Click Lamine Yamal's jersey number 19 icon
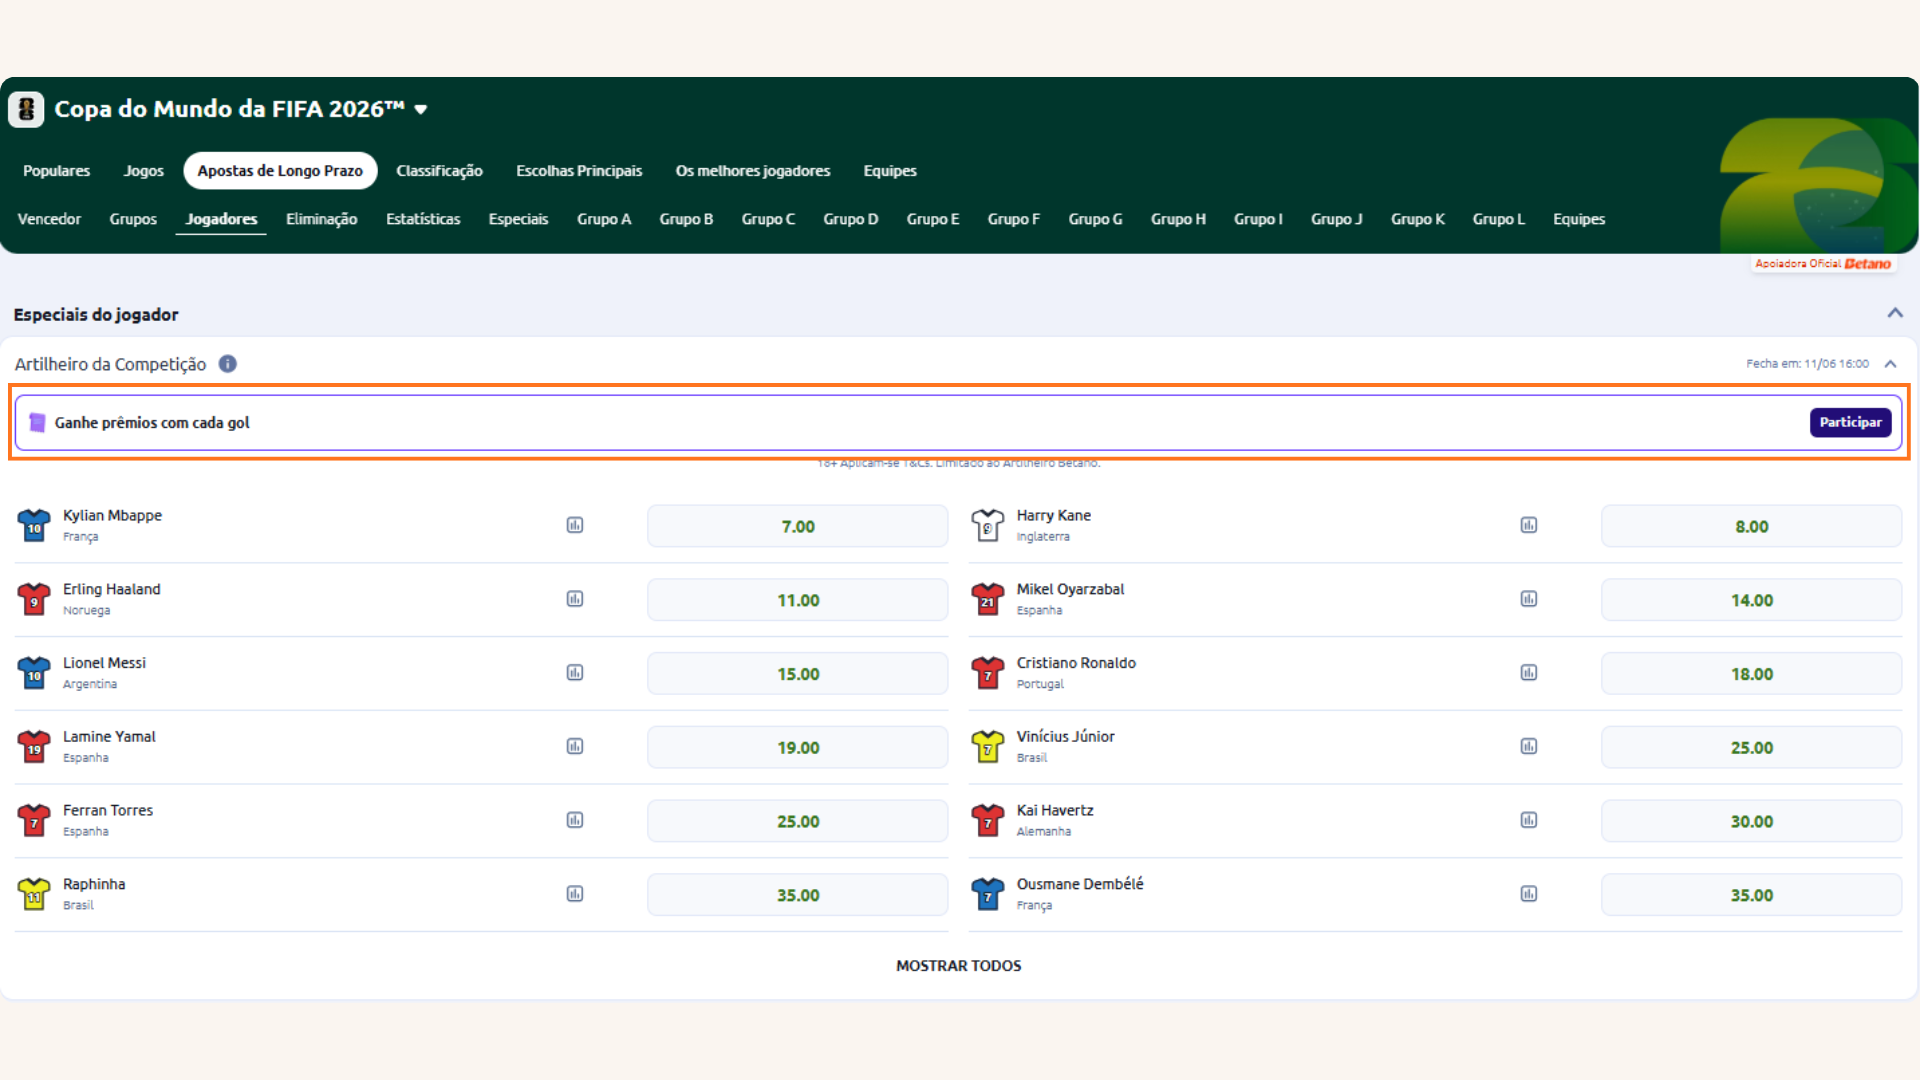1920x1080 pixels. coord(34,746)
